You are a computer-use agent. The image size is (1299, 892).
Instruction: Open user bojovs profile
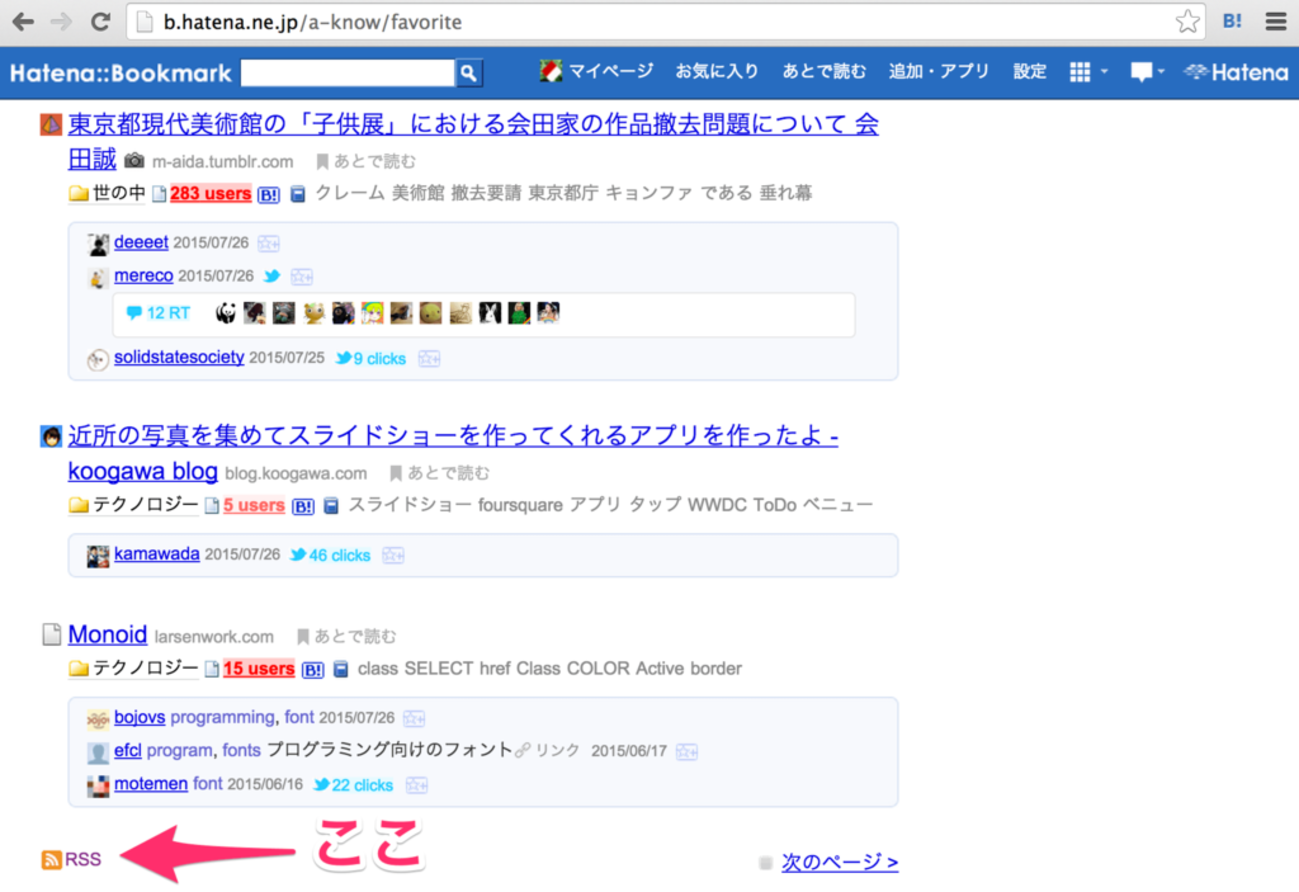click(x=140, y=717)
